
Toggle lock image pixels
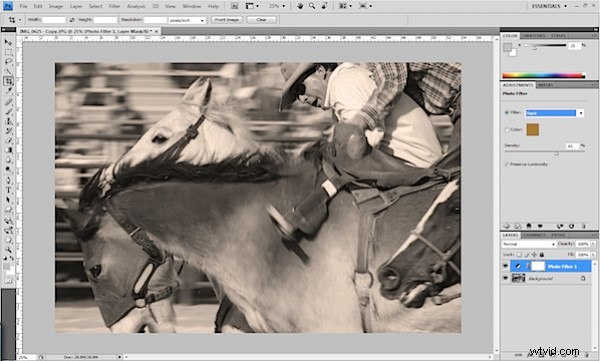click(x=527, y=255)
